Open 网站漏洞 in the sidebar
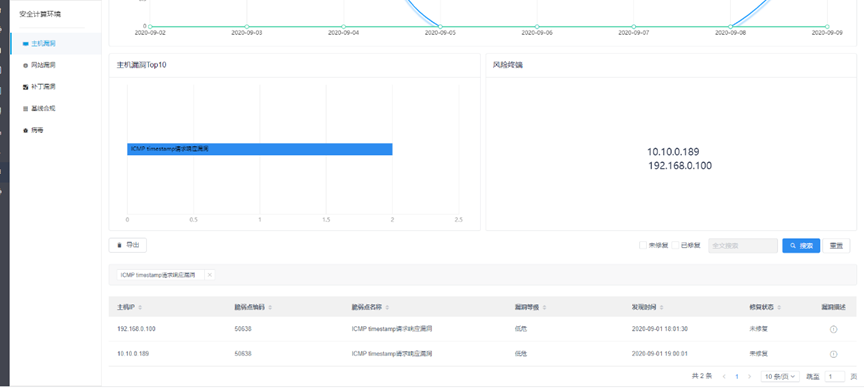Viewport: 864px width, 389px height. click(x=56, y=65)
